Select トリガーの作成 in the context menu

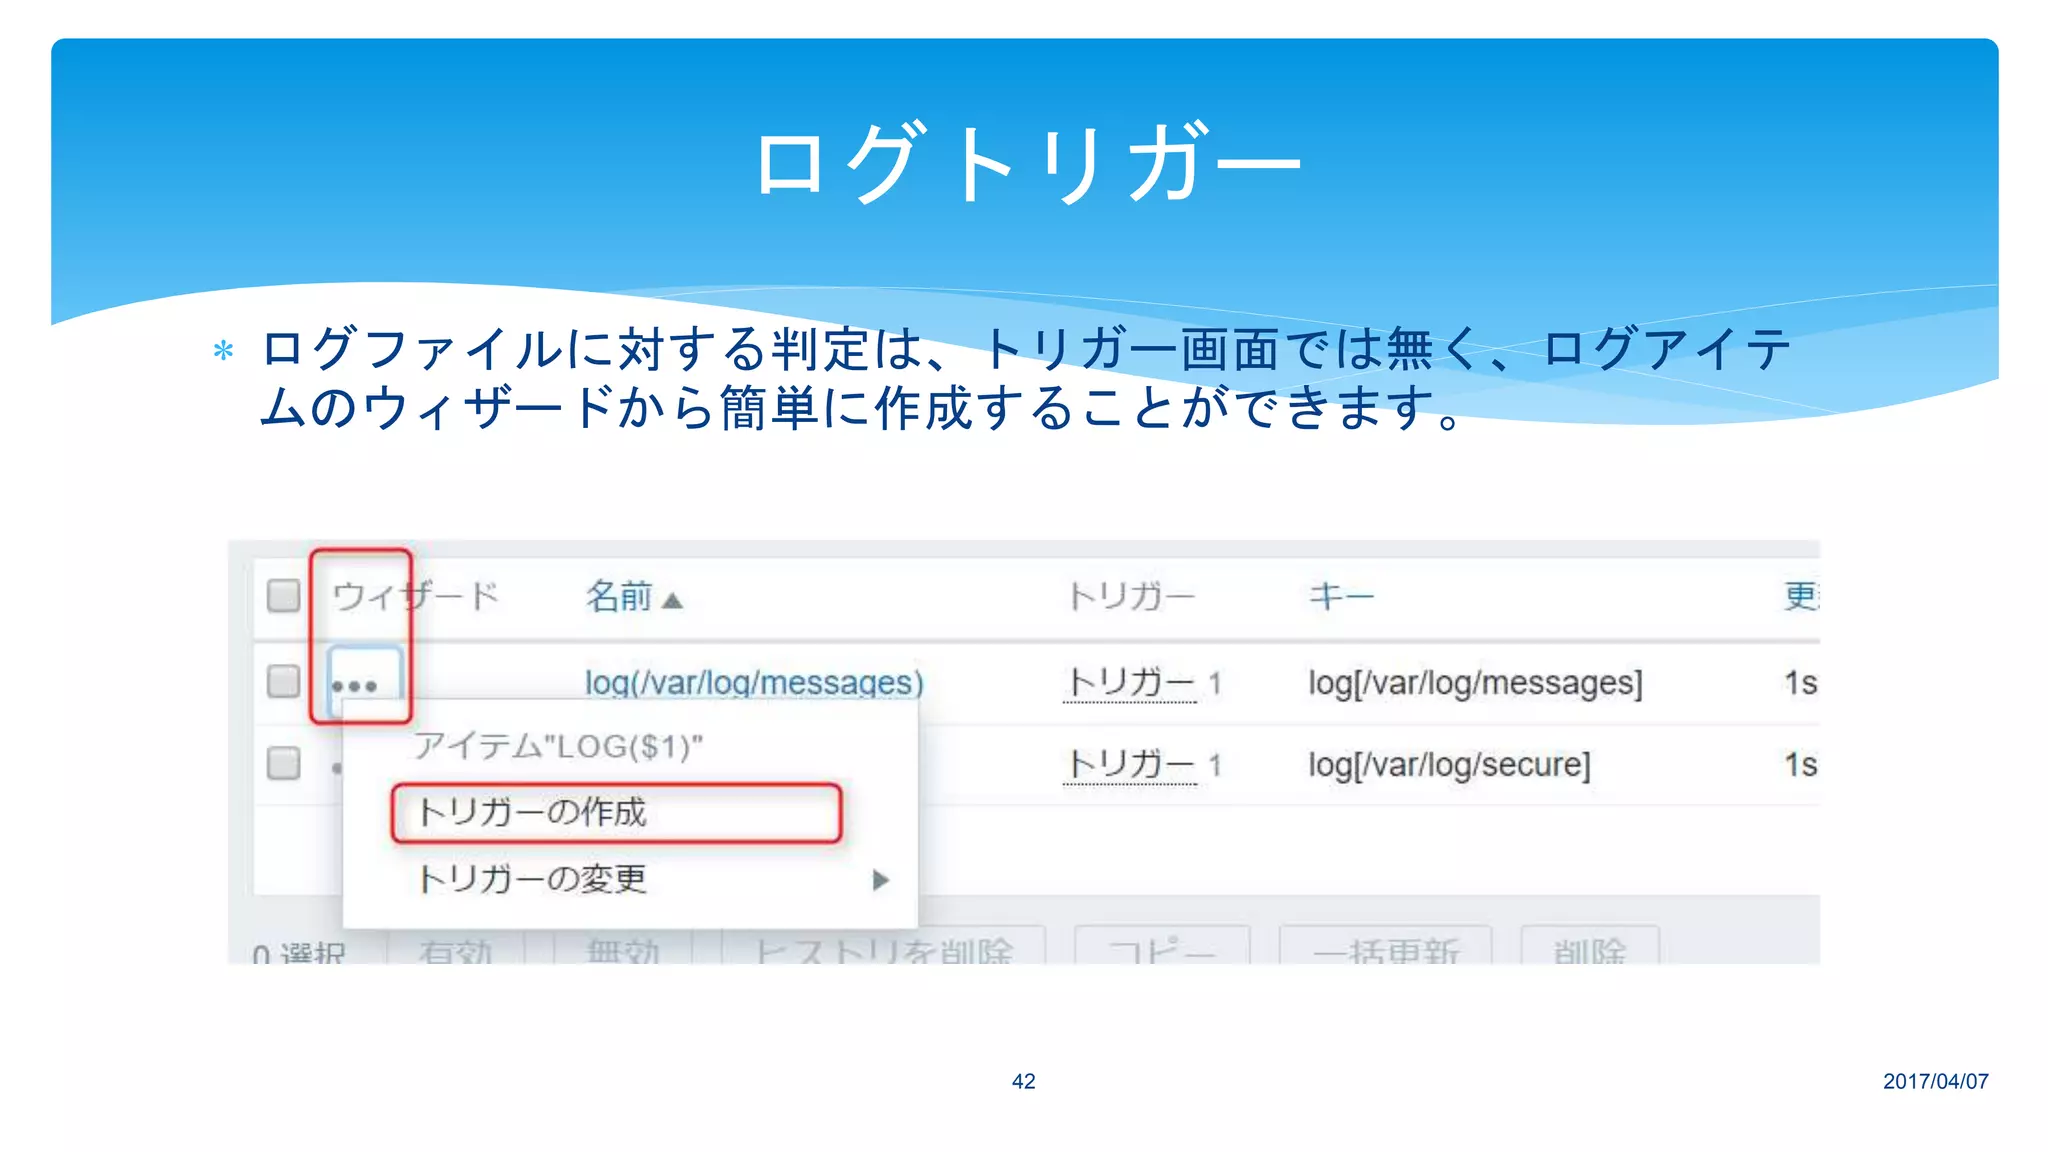tap(616, 812)
